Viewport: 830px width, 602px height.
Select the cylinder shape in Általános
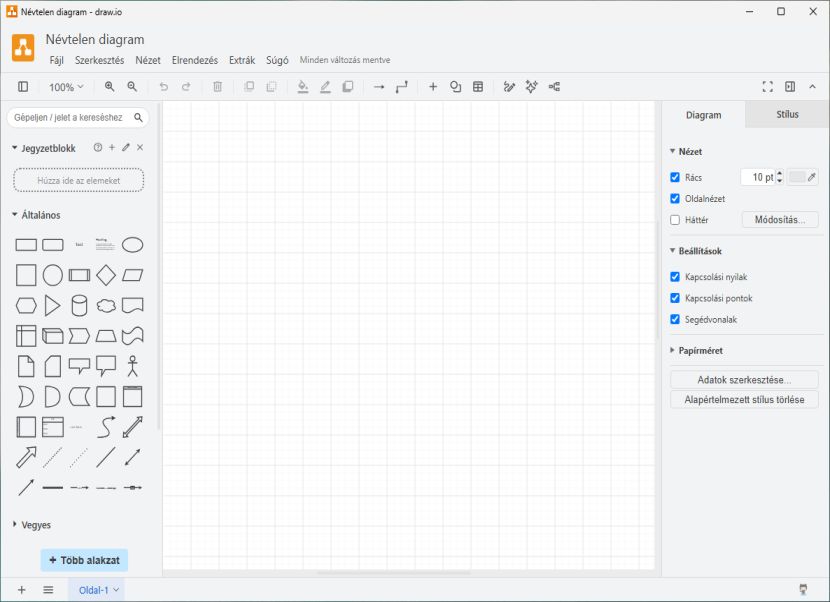(x=79, y=306)
